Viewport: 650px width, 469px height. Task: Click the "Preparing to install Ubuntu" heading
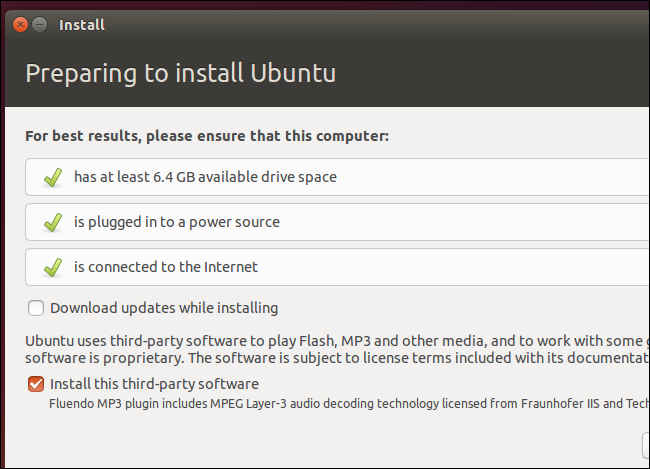(180, 73)
